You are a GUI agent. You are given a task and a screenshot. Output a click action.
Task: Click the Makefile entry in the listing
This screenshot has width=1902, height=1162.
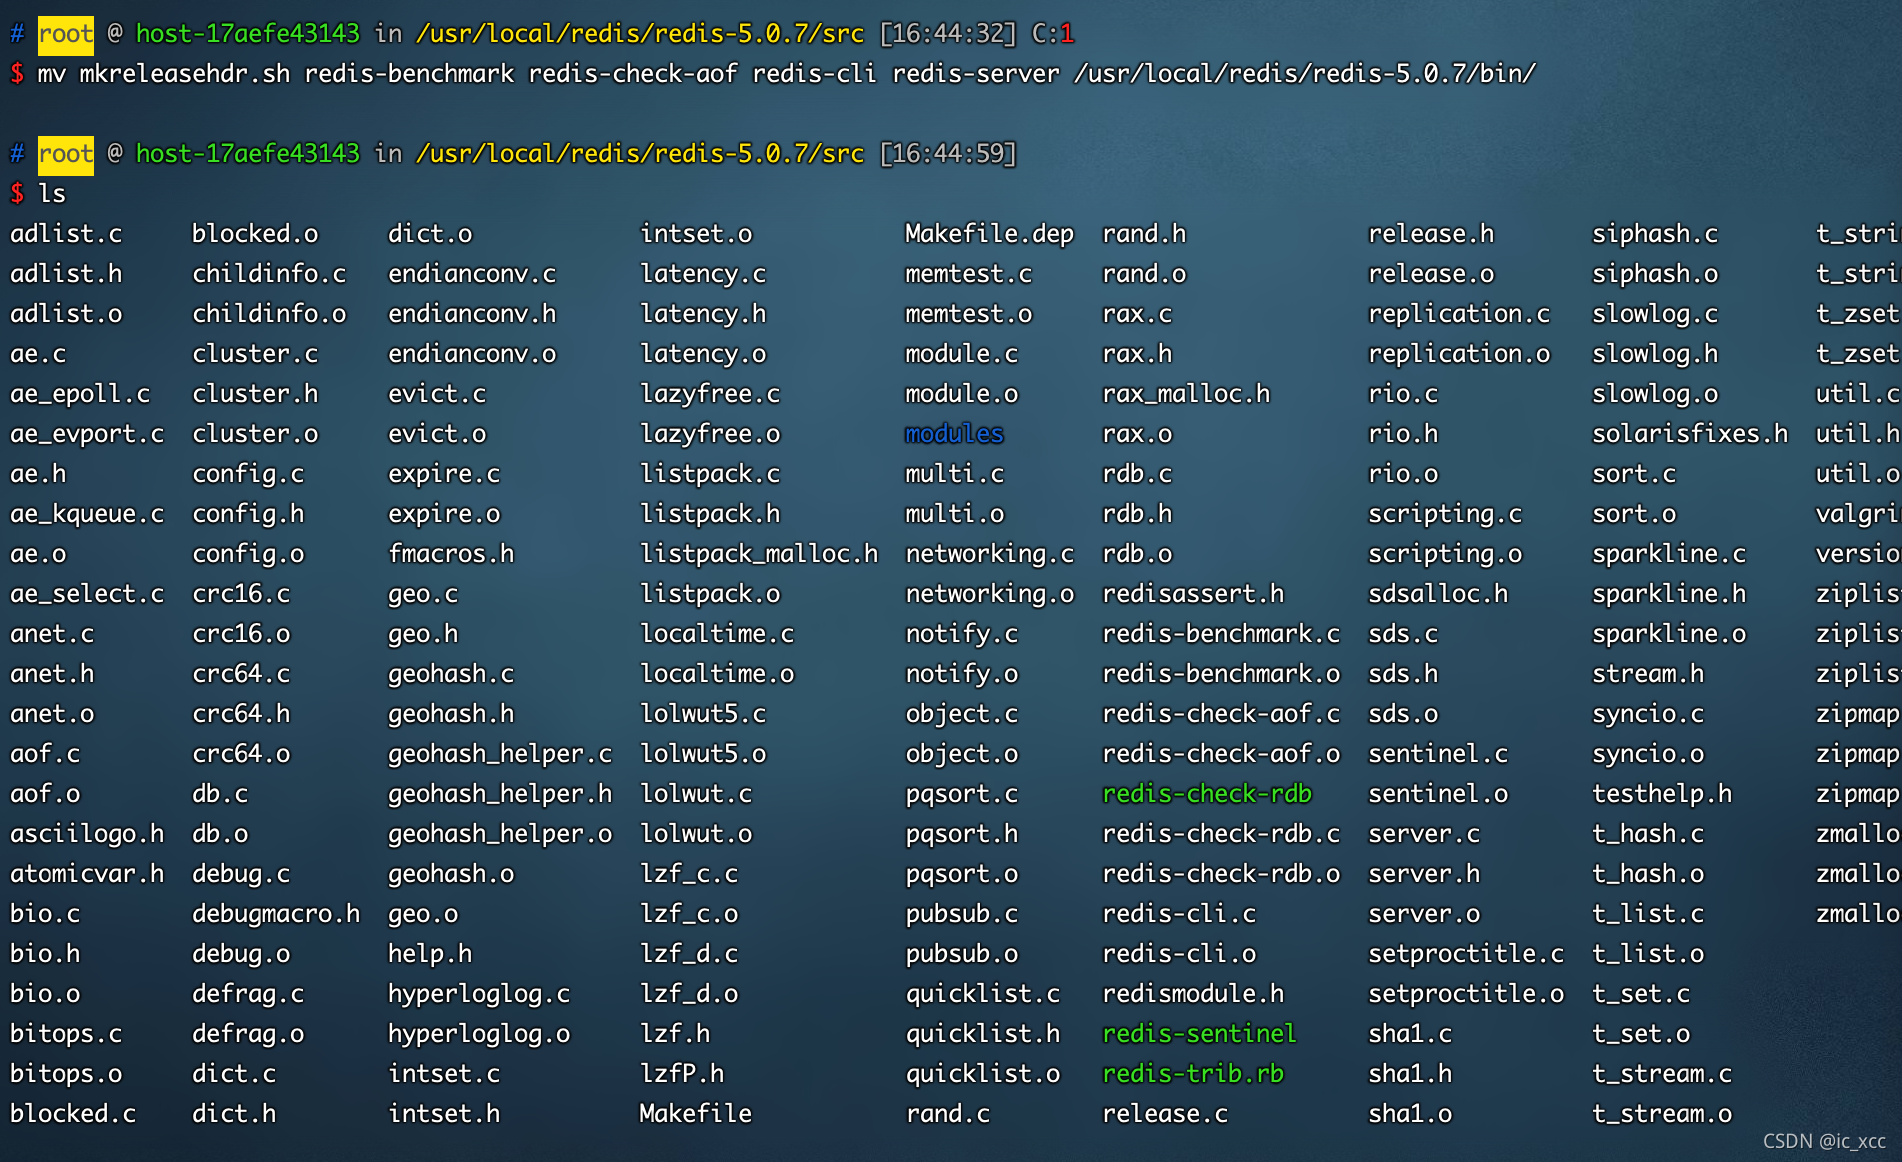tap(695, 1114)
